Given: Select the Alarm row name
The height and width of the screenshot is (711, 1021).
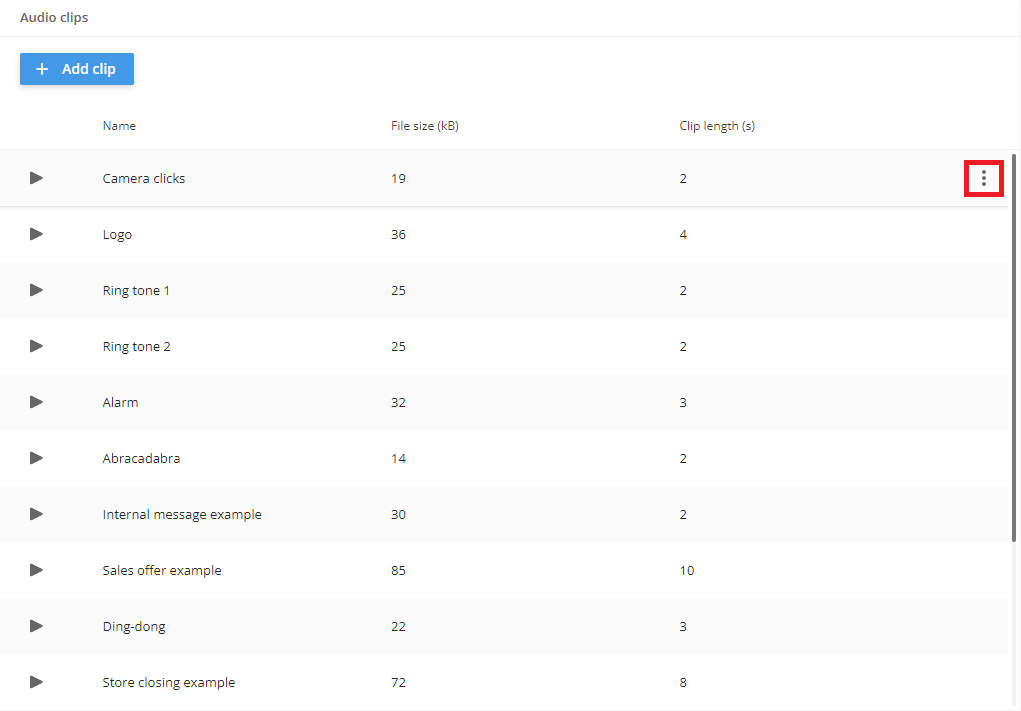Looking at the screenshot, I should [x=120, y=402].
